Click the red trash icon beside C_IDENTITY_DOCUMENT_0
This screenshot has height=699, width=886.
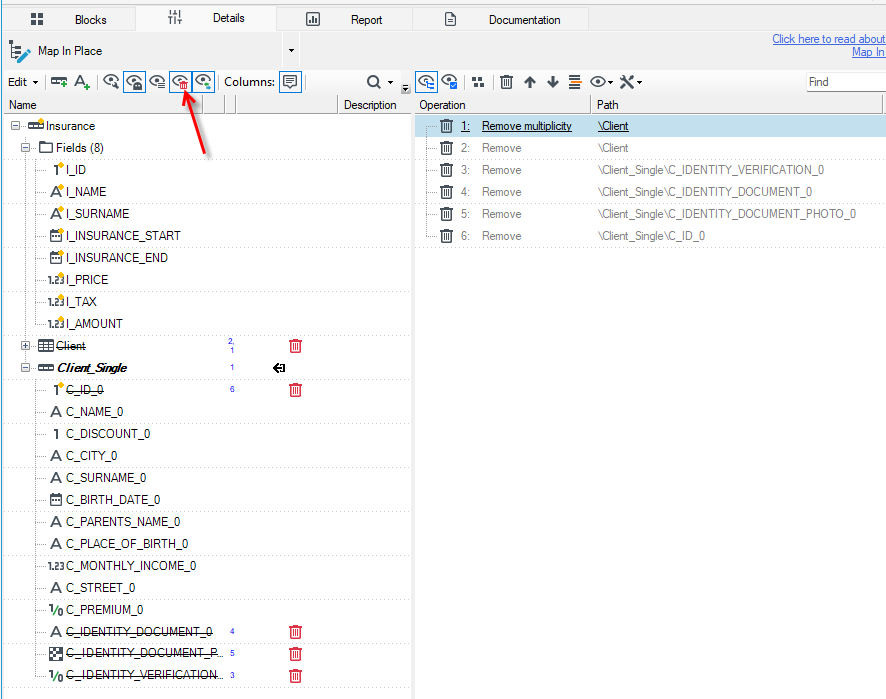tap(296, 632)
